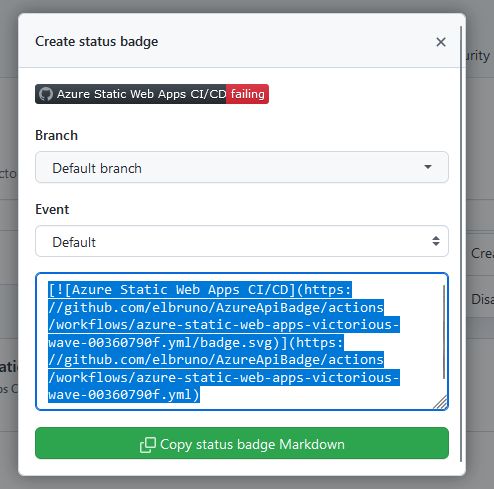Click the Create status badge title
The height and width of the screenshot is (489, 494).
(97, 42)
